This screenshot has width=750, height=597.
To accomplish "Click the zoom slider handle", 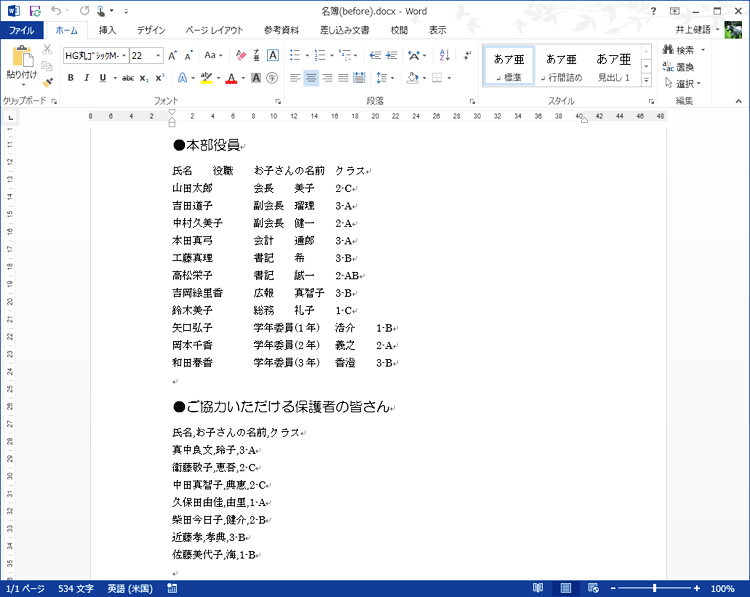I will 654,588.
